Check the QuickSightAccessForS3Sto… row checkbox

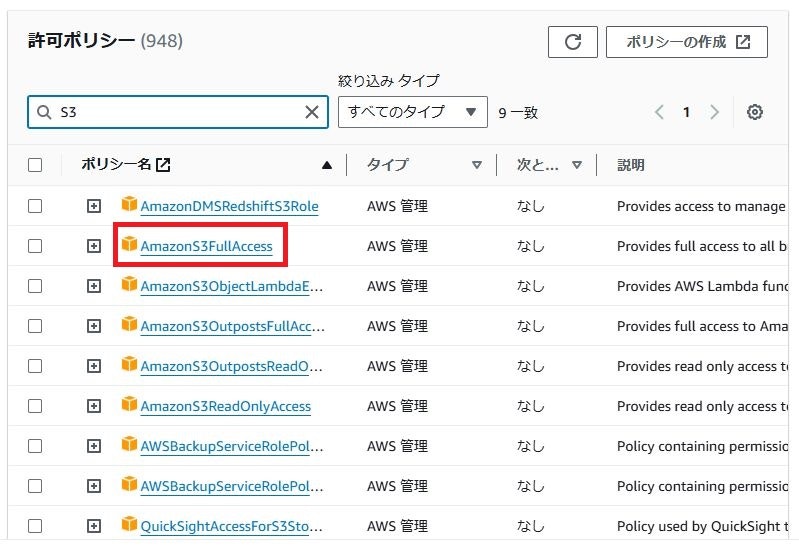click(x=35, y=525)
